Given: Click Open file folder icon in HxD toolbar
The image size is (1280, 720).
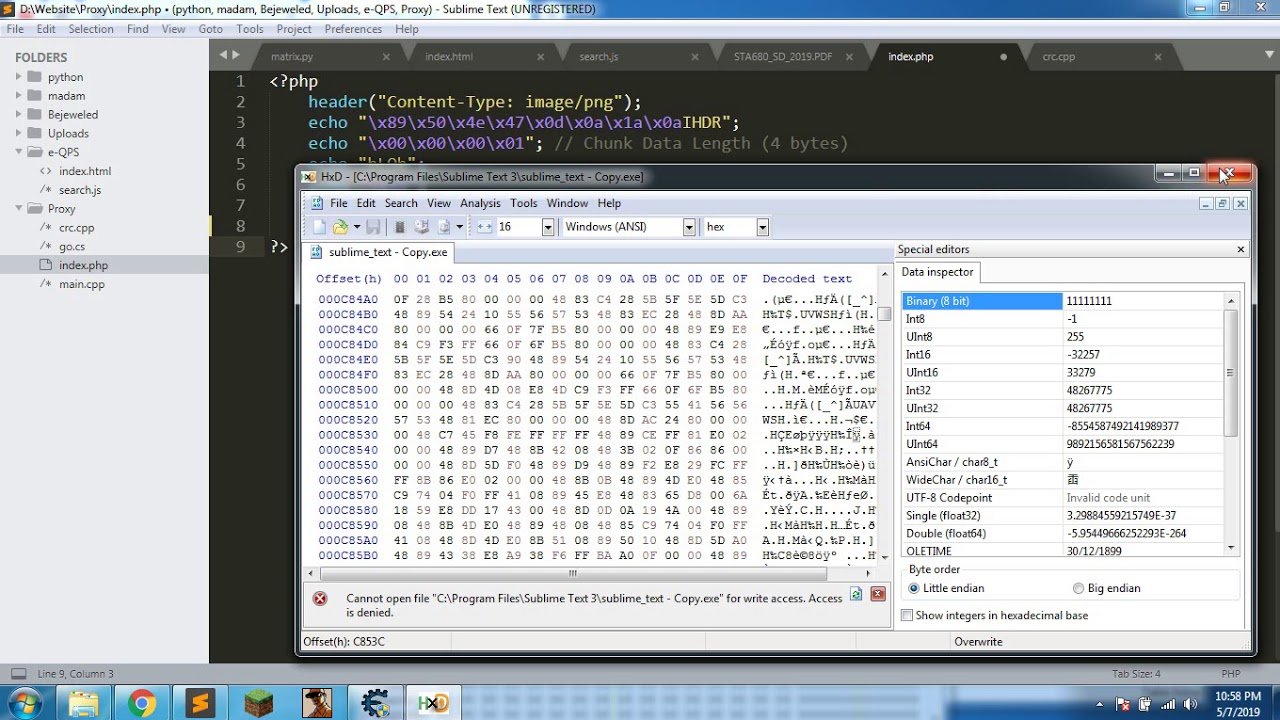Looking at the screenshot, I should coord(340,227).
